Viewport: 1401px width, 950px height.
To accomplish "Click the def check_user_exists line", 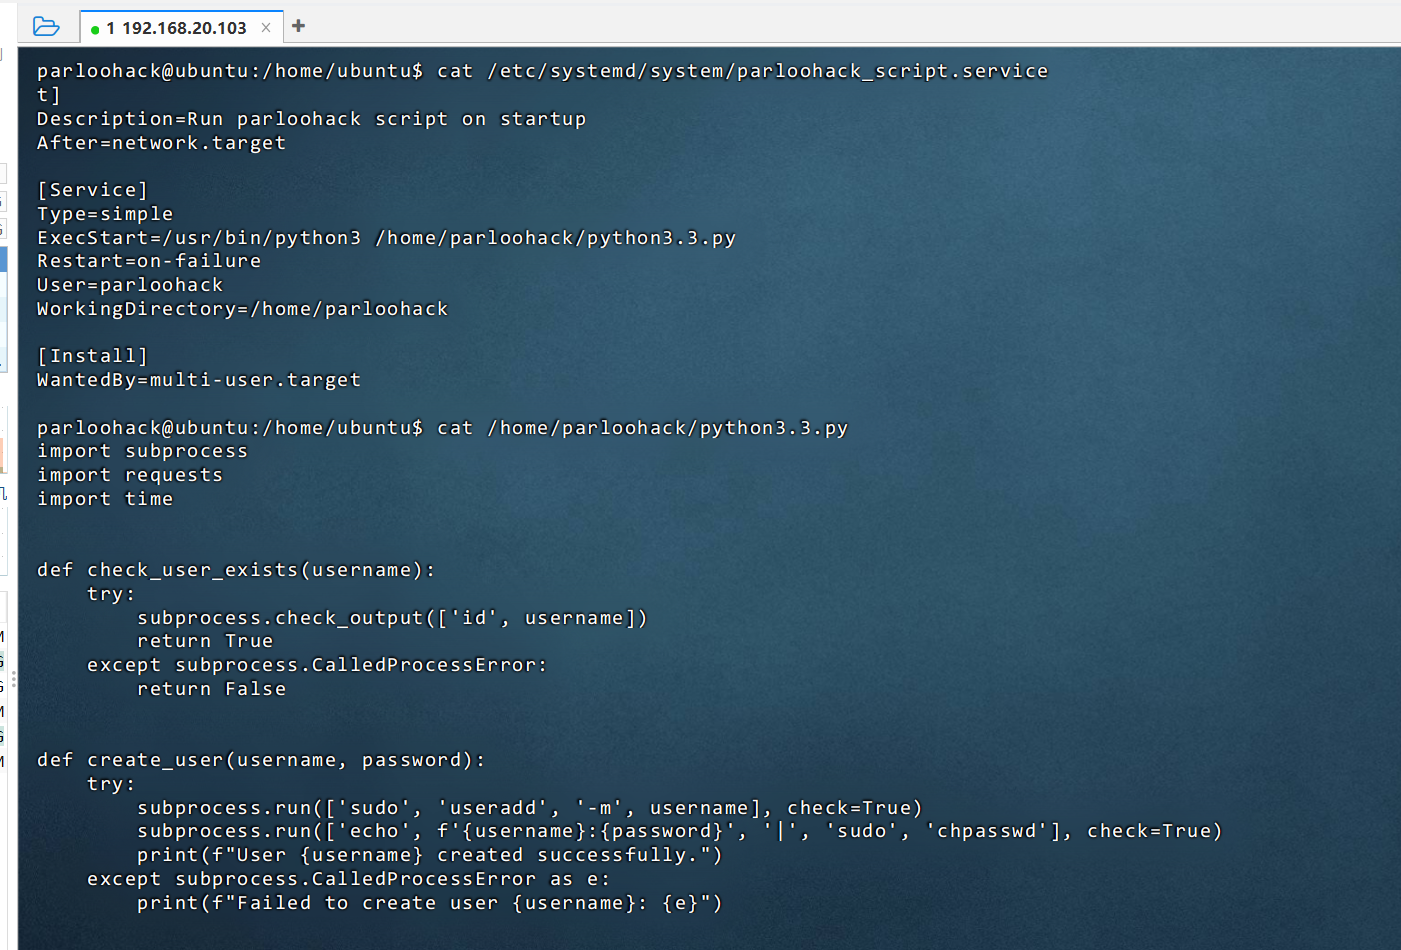I will (x=236, y=570).
